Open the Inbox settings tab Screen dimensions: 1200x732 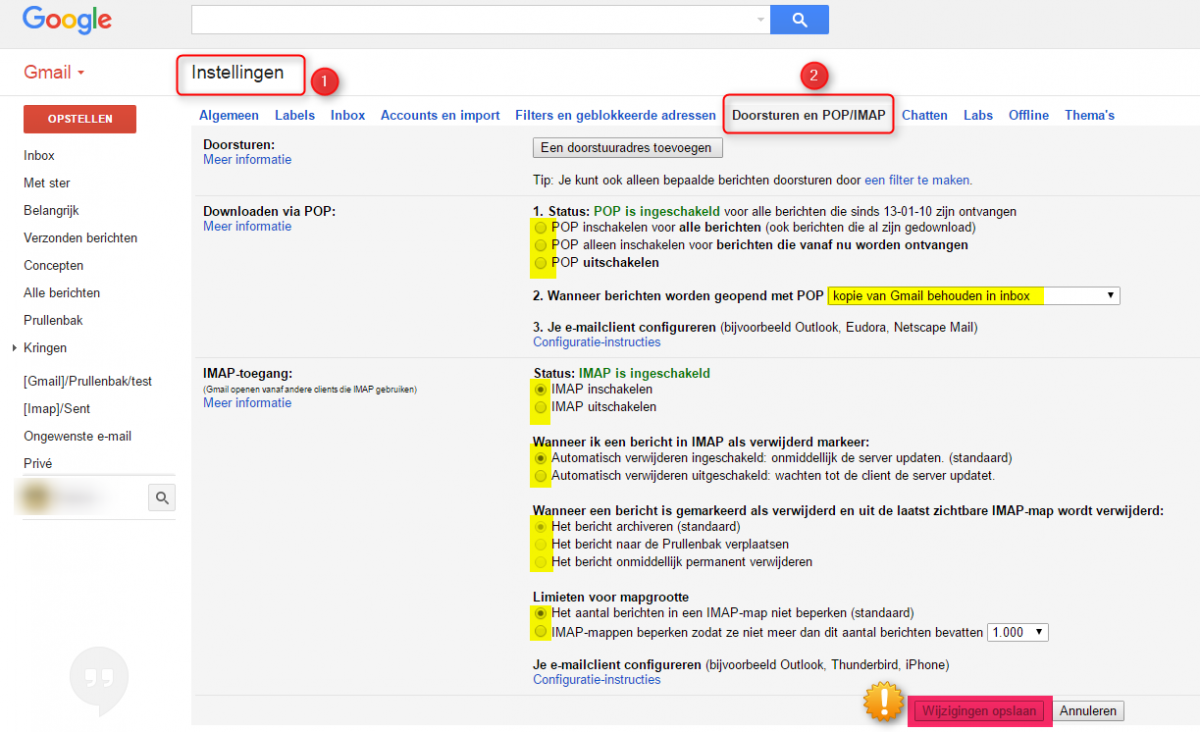[348, 115]
